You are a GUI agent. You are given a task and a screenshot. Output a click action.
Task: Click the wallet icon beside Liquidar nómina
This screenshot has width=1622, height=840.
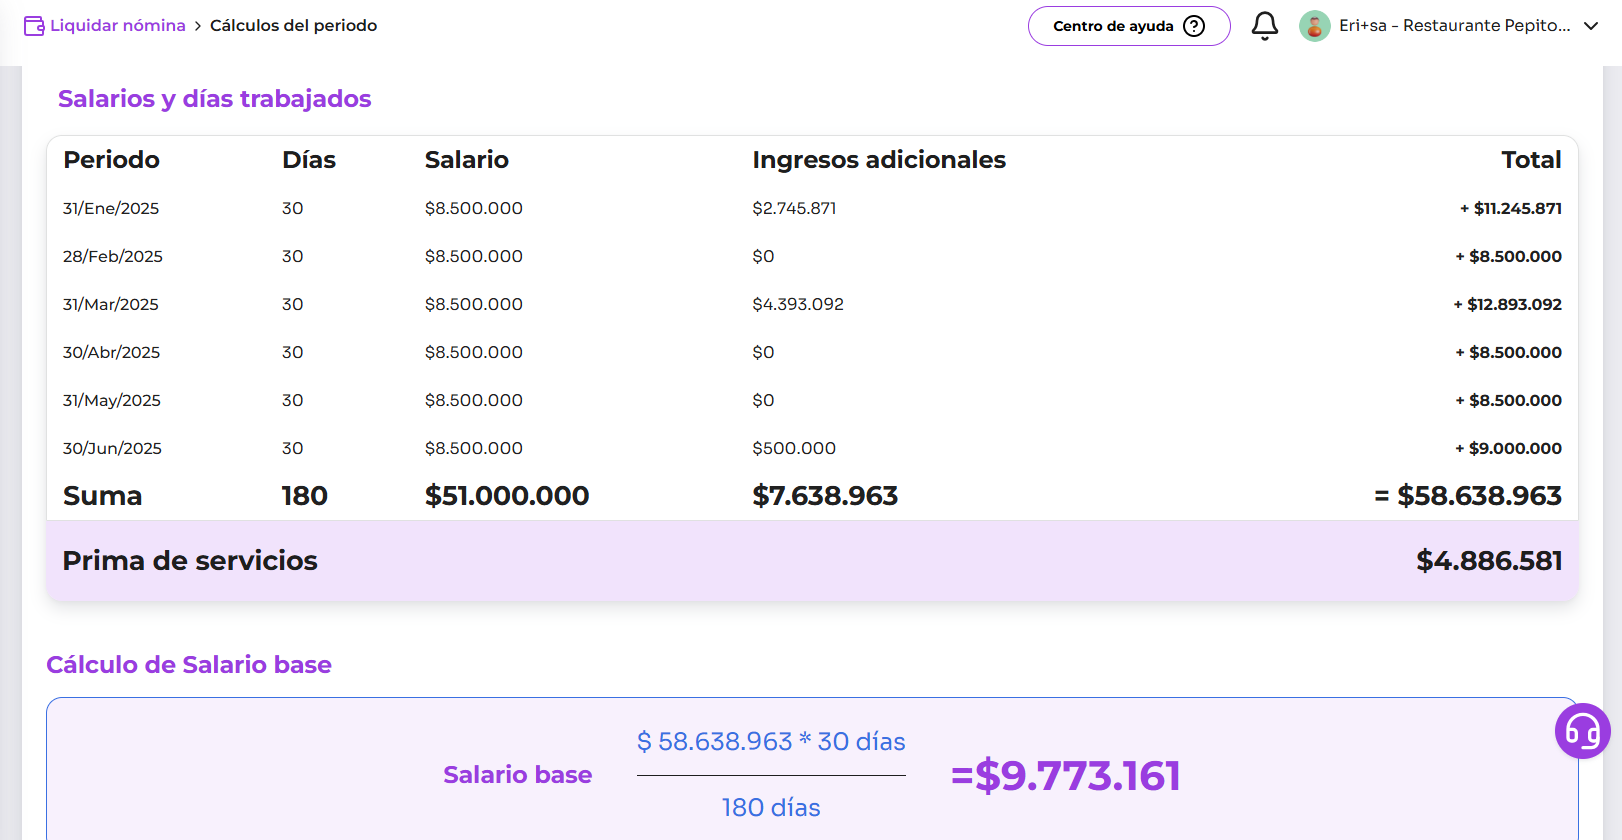(x=34, y=26)
